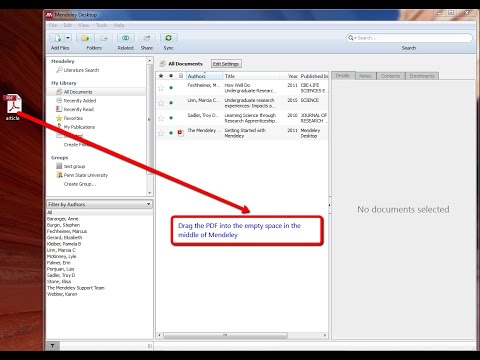Open the Tools menu

point(102,25)
